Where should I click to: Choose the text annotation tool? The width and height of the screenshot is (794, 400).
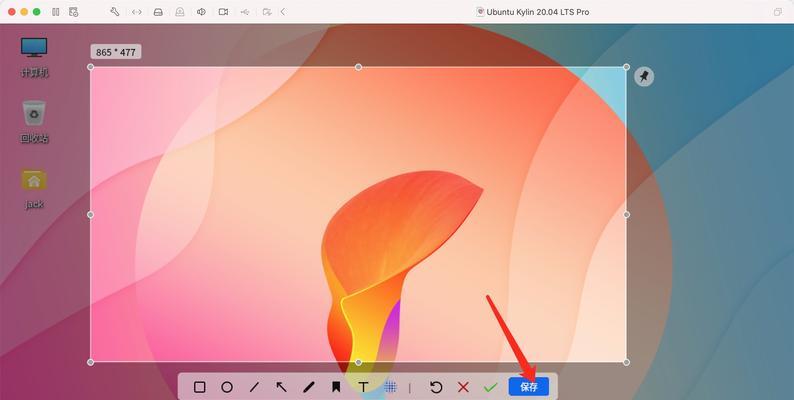click(x=363, y=387)
